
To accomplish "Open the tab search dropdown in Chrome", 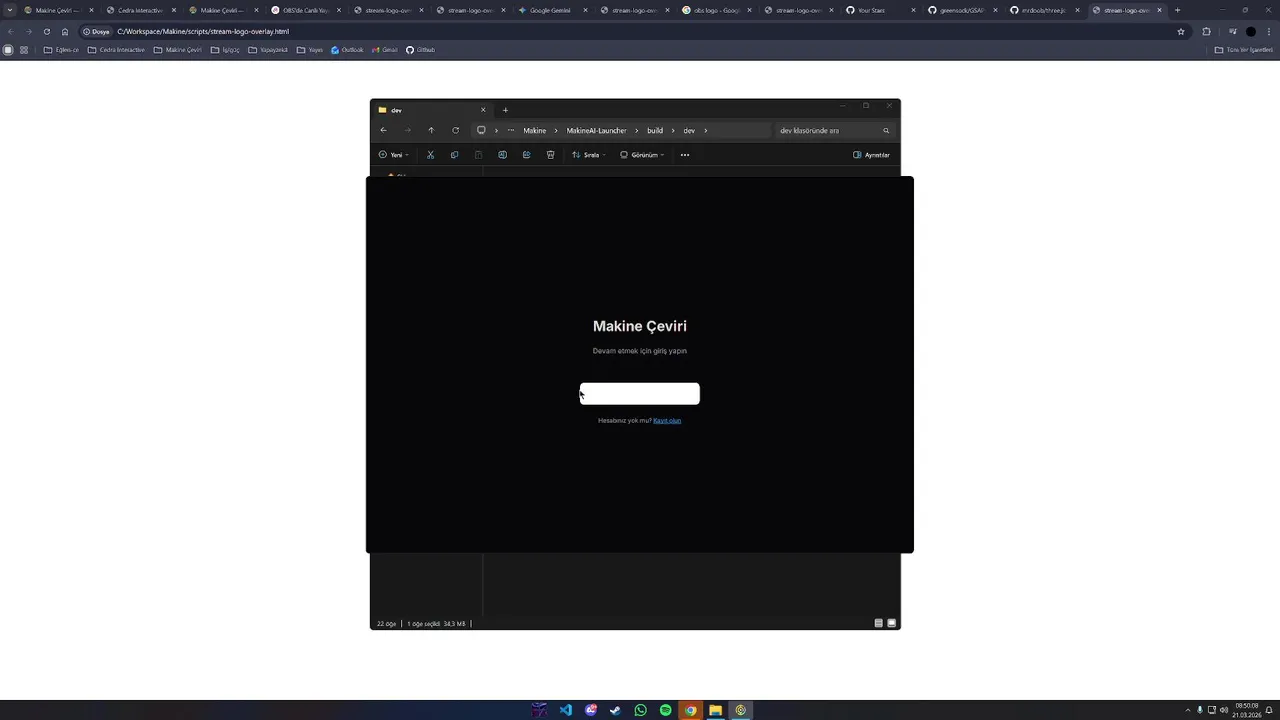I will 10,10.
